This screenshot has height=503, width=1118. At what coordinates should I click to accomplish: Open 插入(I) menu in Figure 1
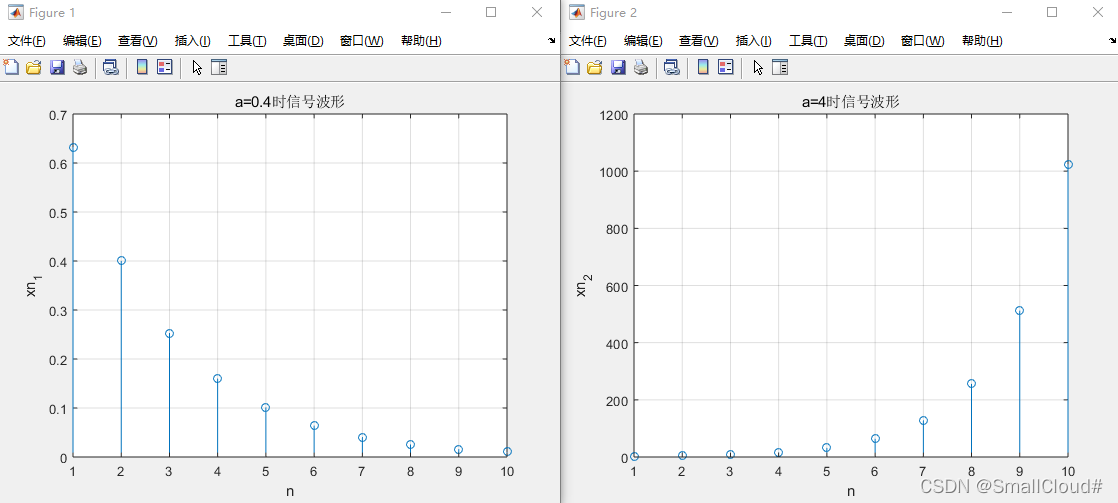coord(193,41)
